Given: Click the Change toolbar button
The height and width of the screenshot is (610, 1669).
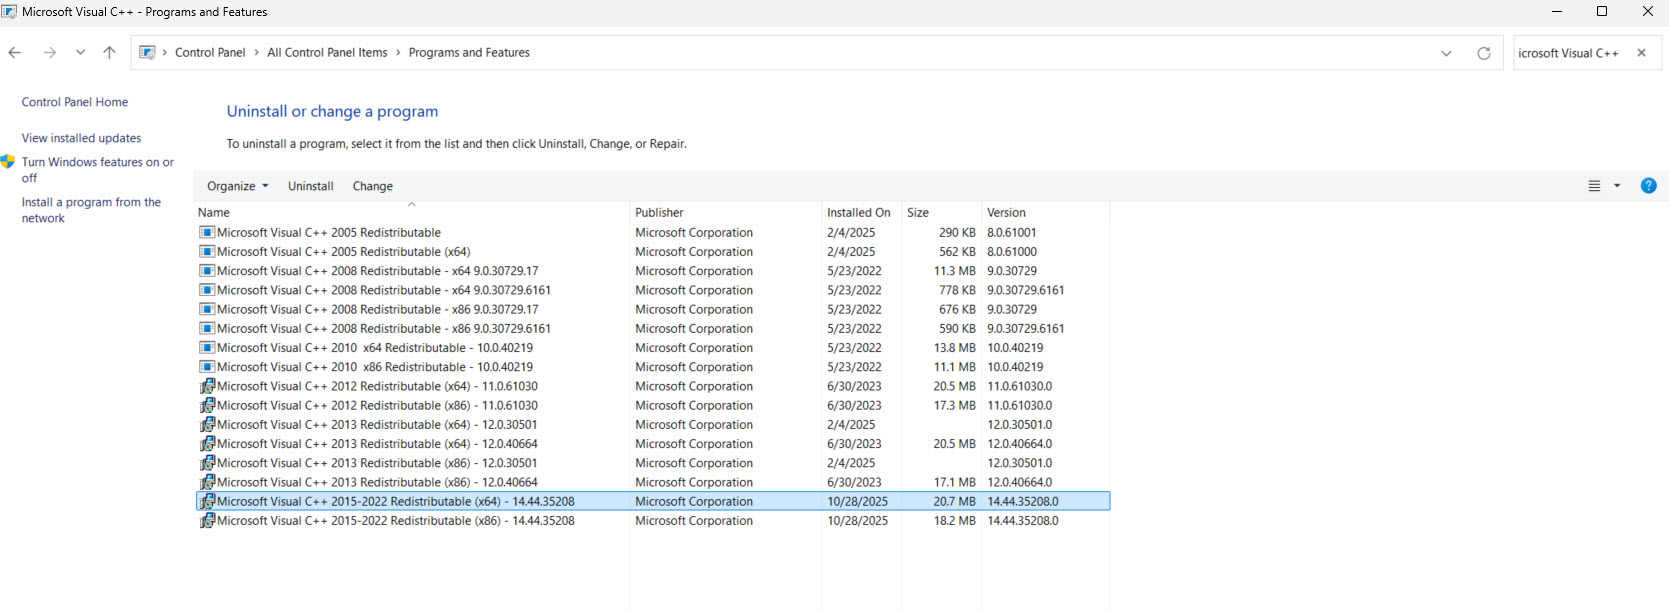Looking at the screenshot, I should 372,186.
